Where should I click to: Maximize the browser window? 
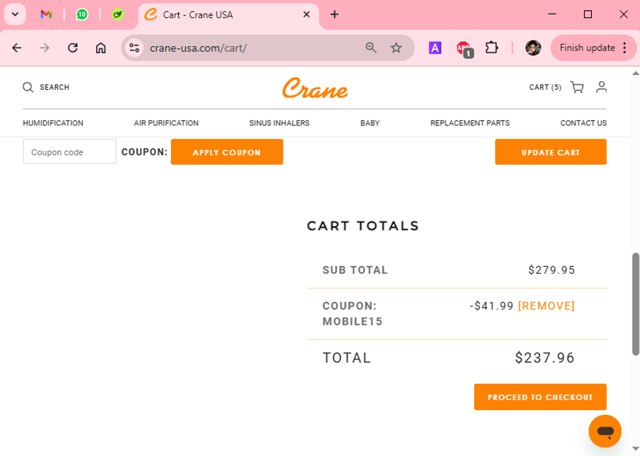coord(588,14)
